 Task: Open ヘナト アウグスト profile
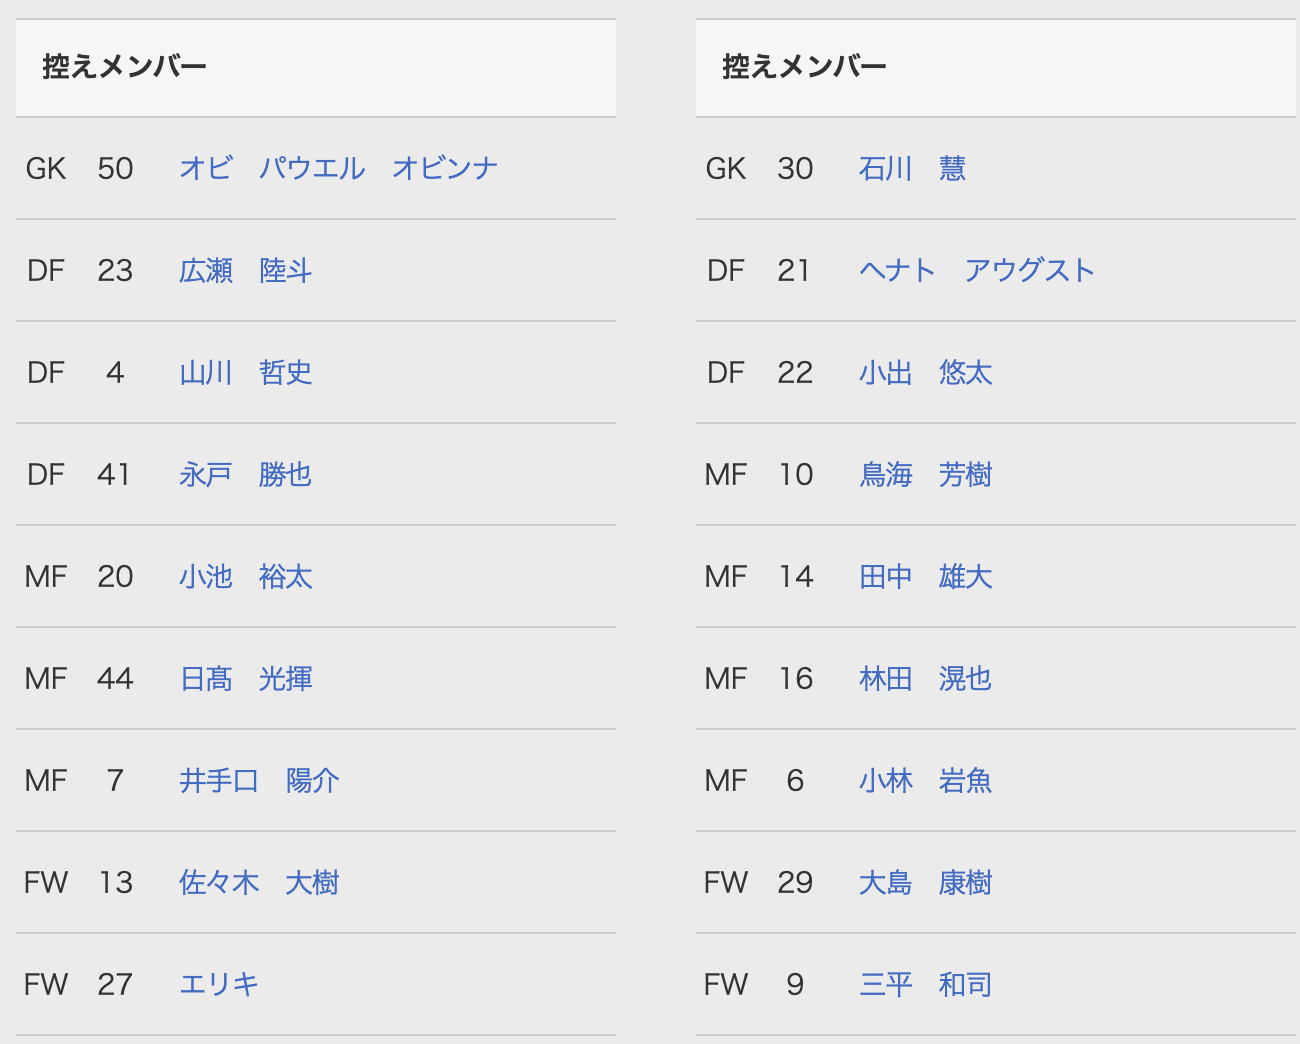click(976, 270)
